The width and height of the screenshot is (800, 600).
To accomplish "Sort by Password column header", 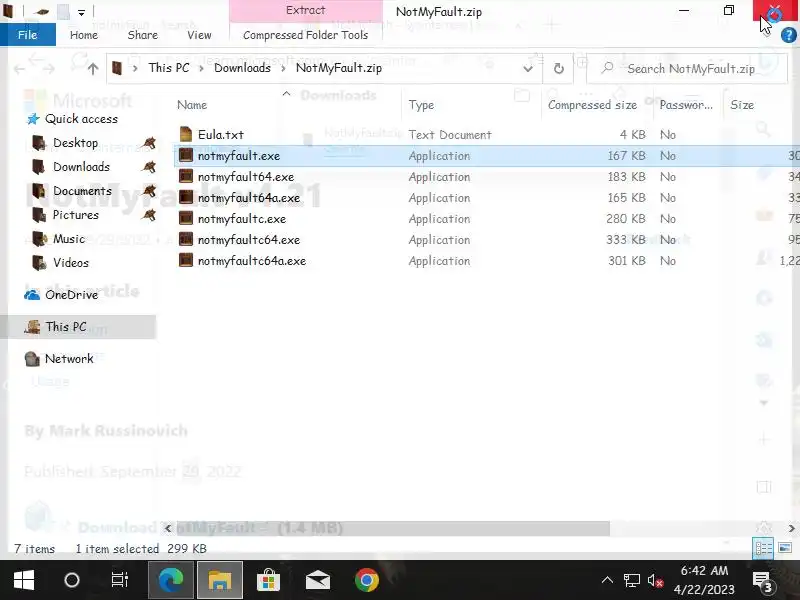I will click(x=686, y=105).
